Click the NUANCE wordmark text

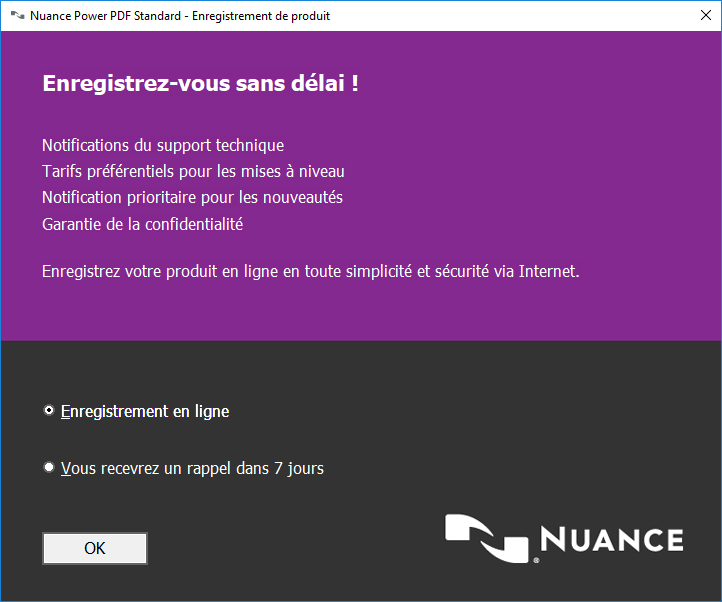tap(611, 540)
